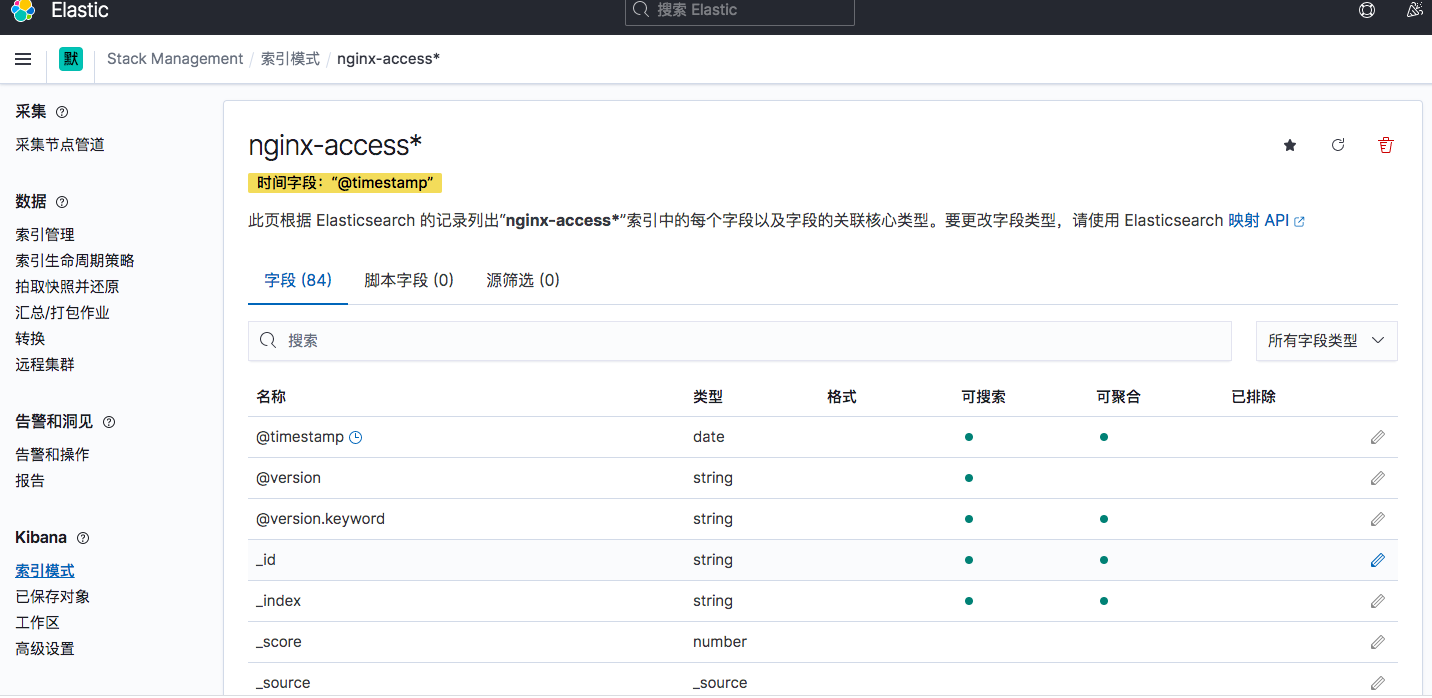The image size is (1432, 698).
Task: Click the help icon beside 告警和洞见
Action: [109, 422]
